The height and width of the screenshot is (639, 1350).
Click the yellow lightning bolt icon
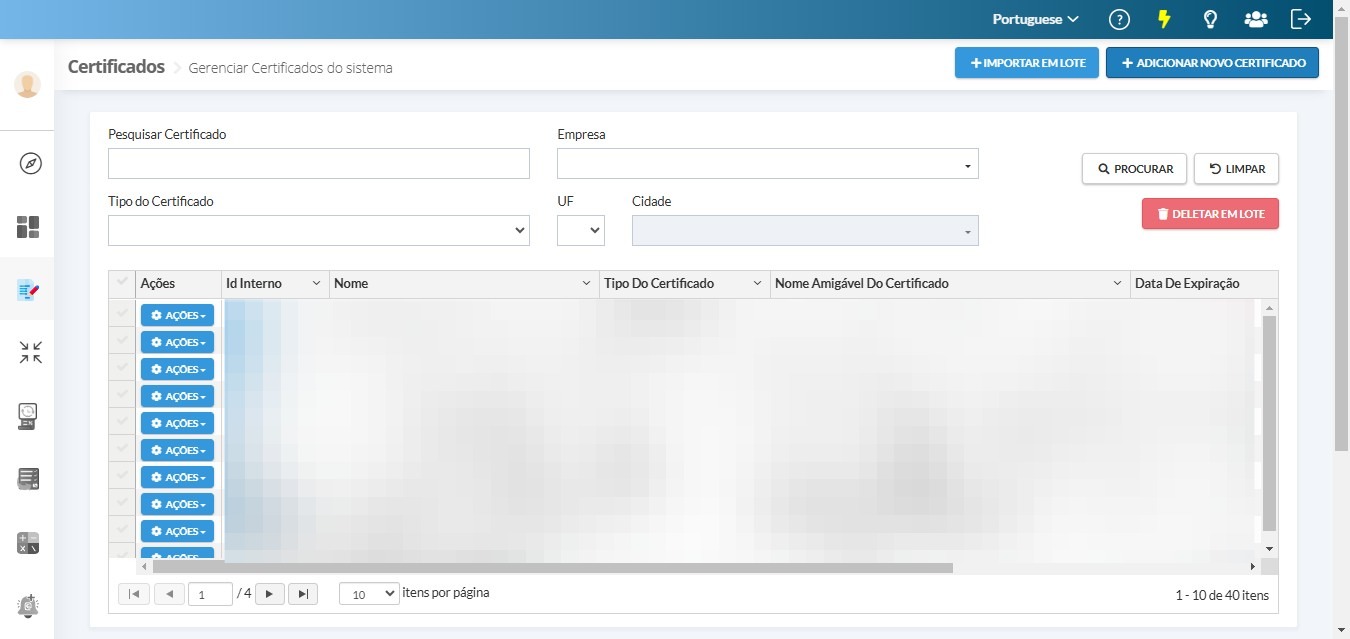click(1164, 19)
